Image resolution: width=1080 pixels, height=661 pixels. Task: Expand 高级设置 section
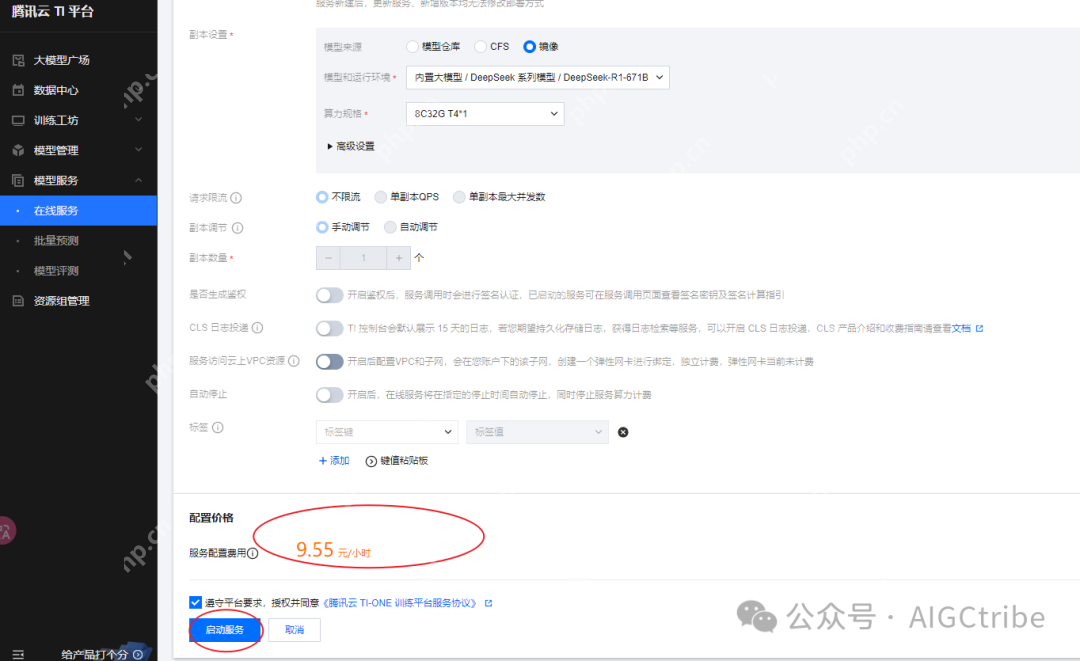tap(351, 146)
